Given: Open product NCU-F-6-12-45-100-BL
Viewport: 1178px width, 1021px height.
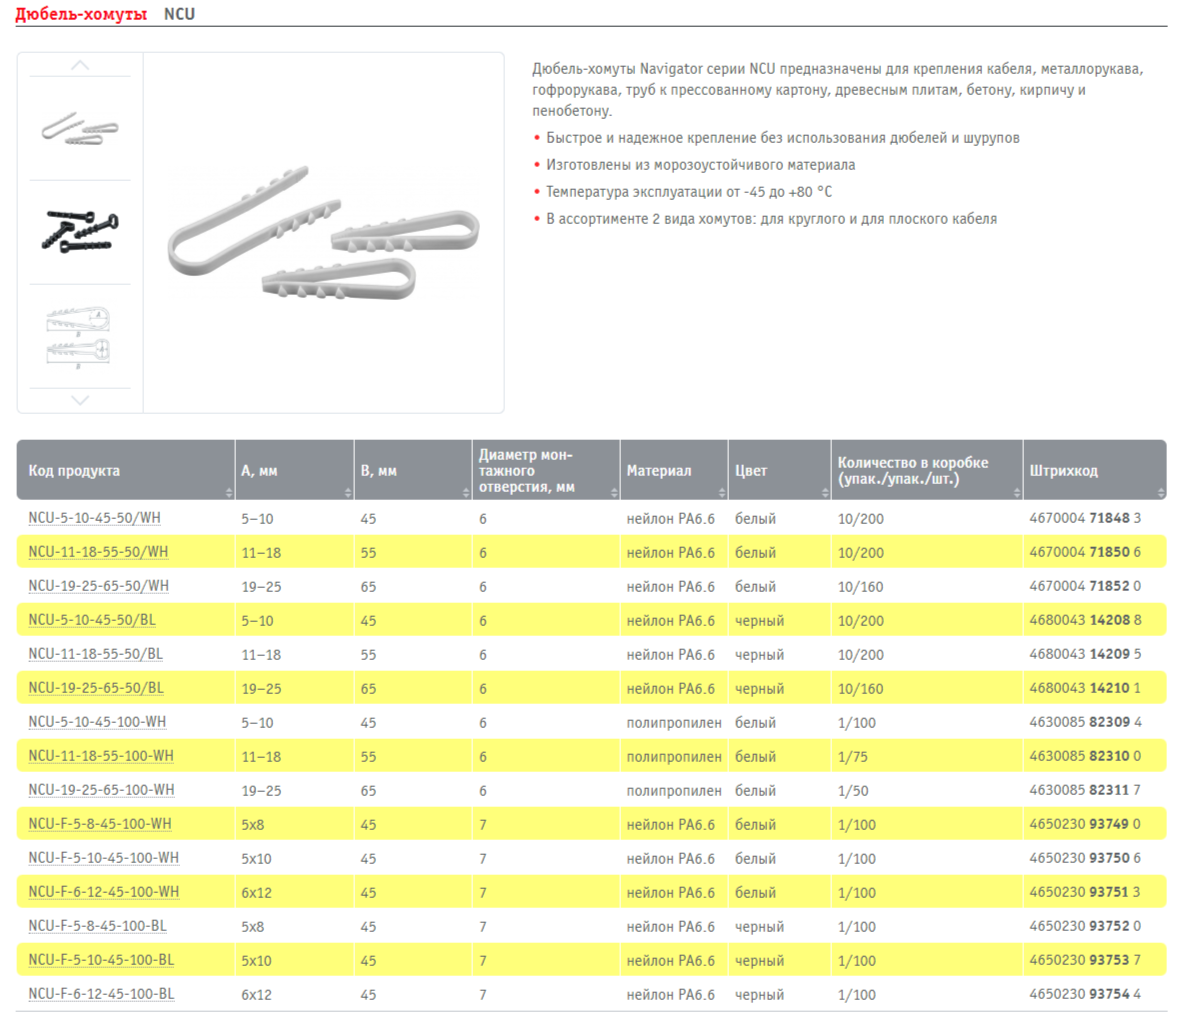Looking at the screenshot, I should pos(101,994).
